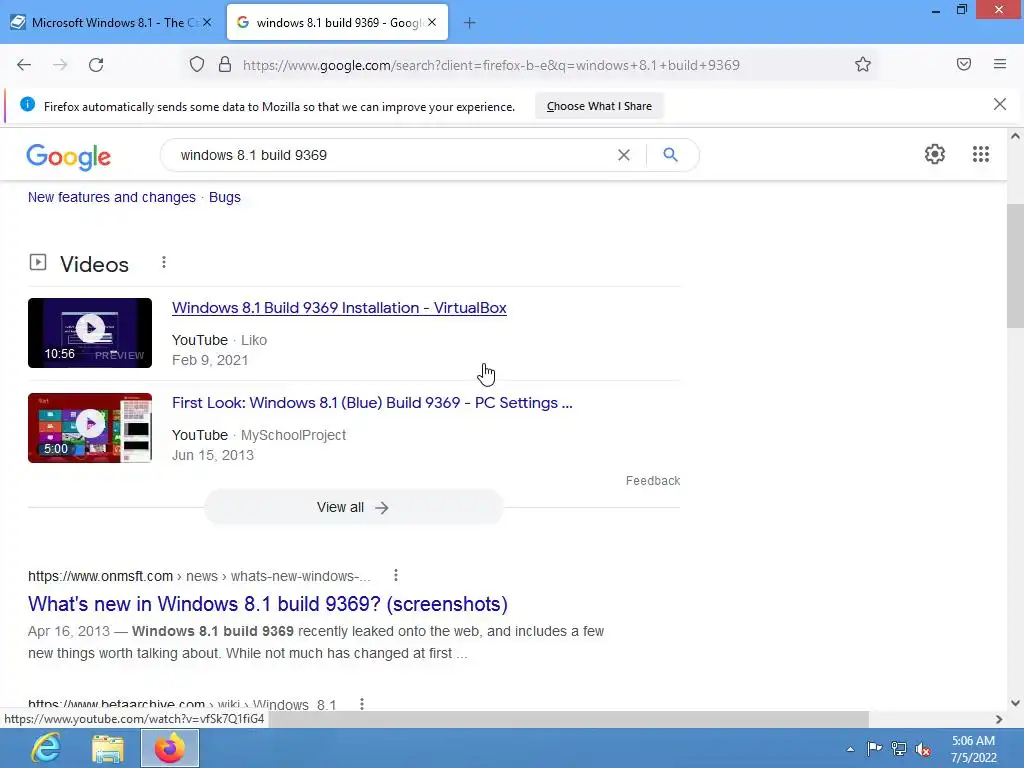Screen dimensions: 1024x768
Task: Click scroll down arrow of page
Action: 1015,703
